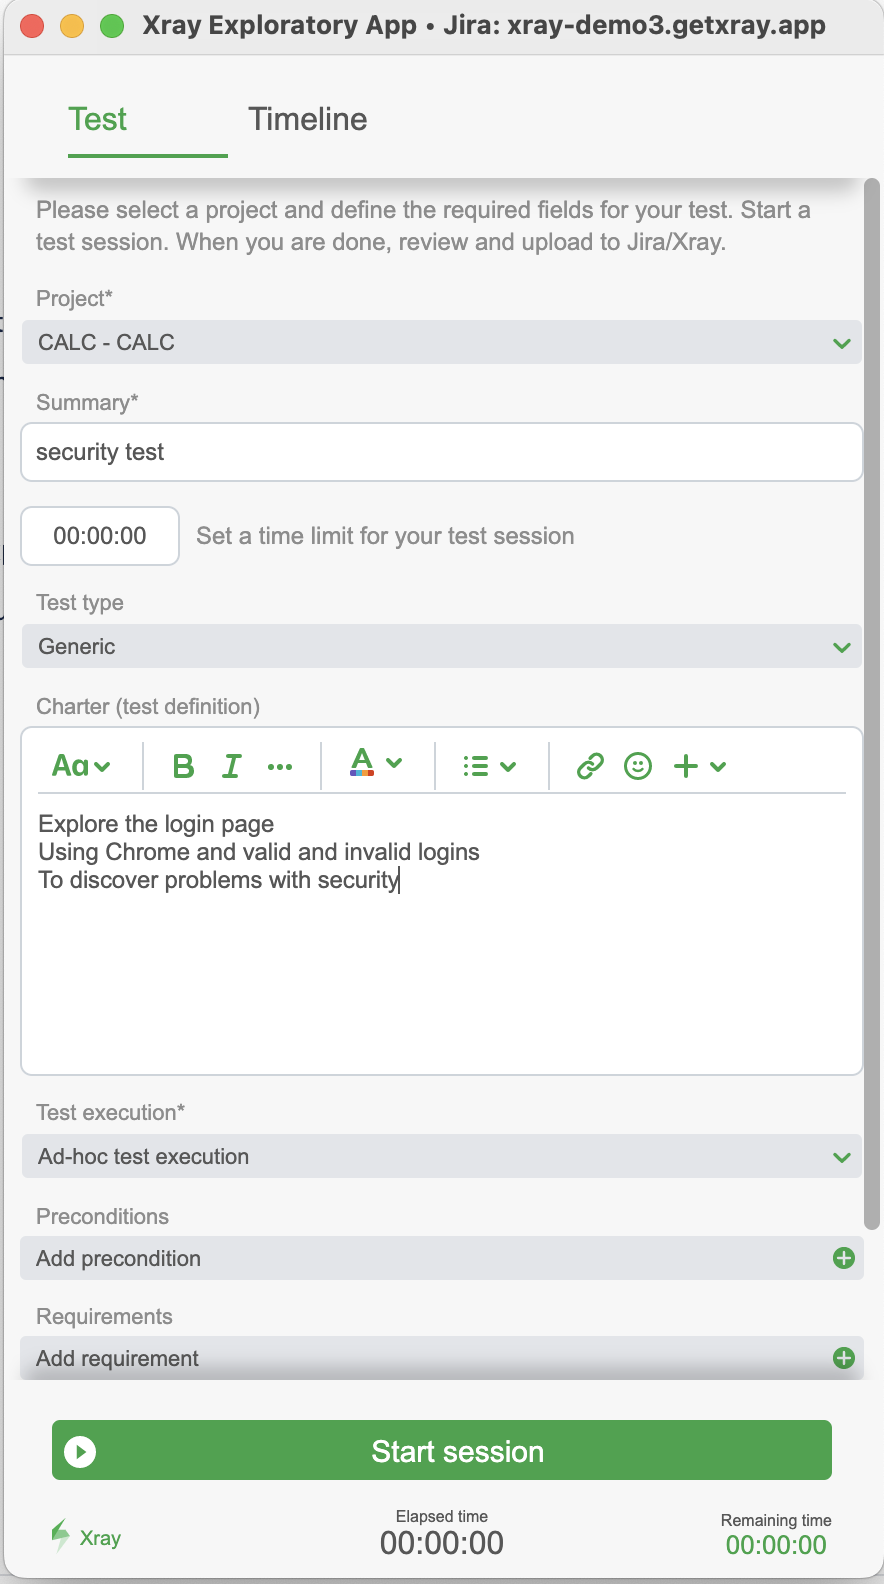Screen dimensions: 884x1584
Task: Edit the Summary field containing security test
Action: pos(442,452)
